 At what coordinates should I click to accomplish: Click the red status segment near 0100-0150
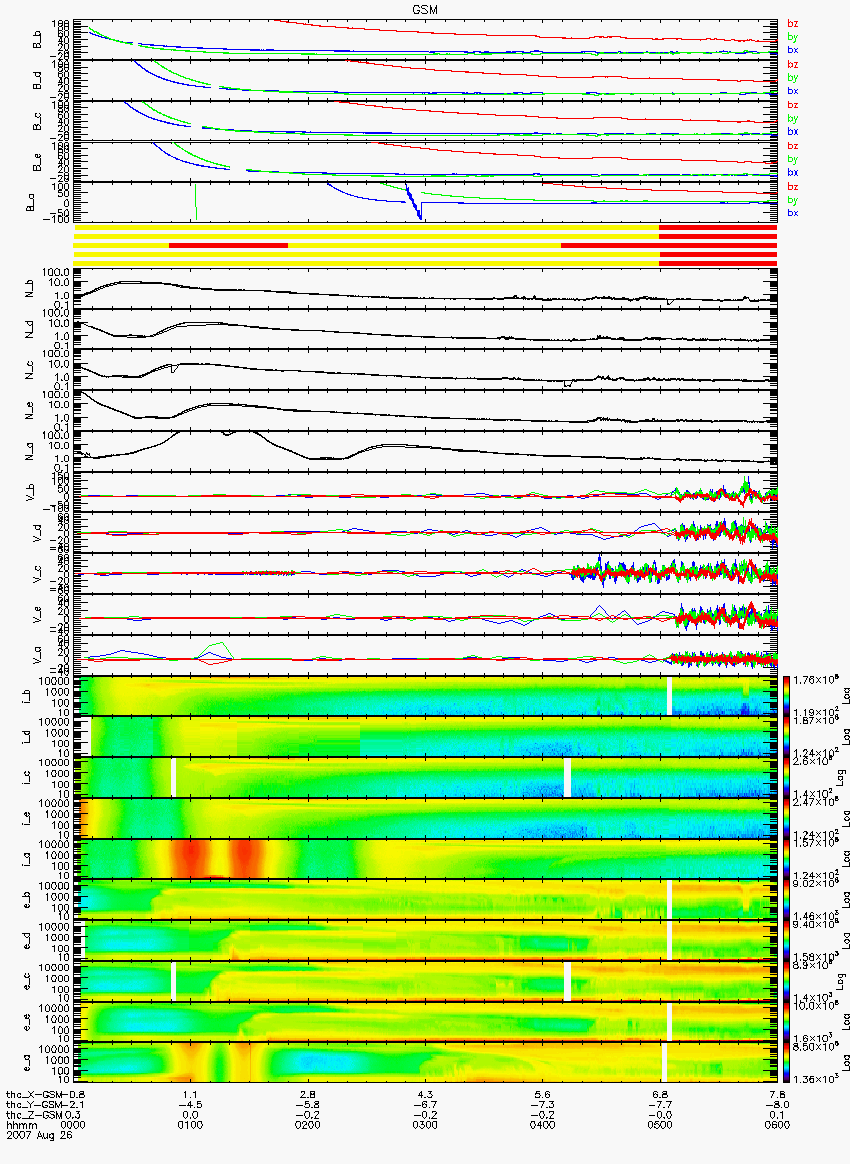228,245
